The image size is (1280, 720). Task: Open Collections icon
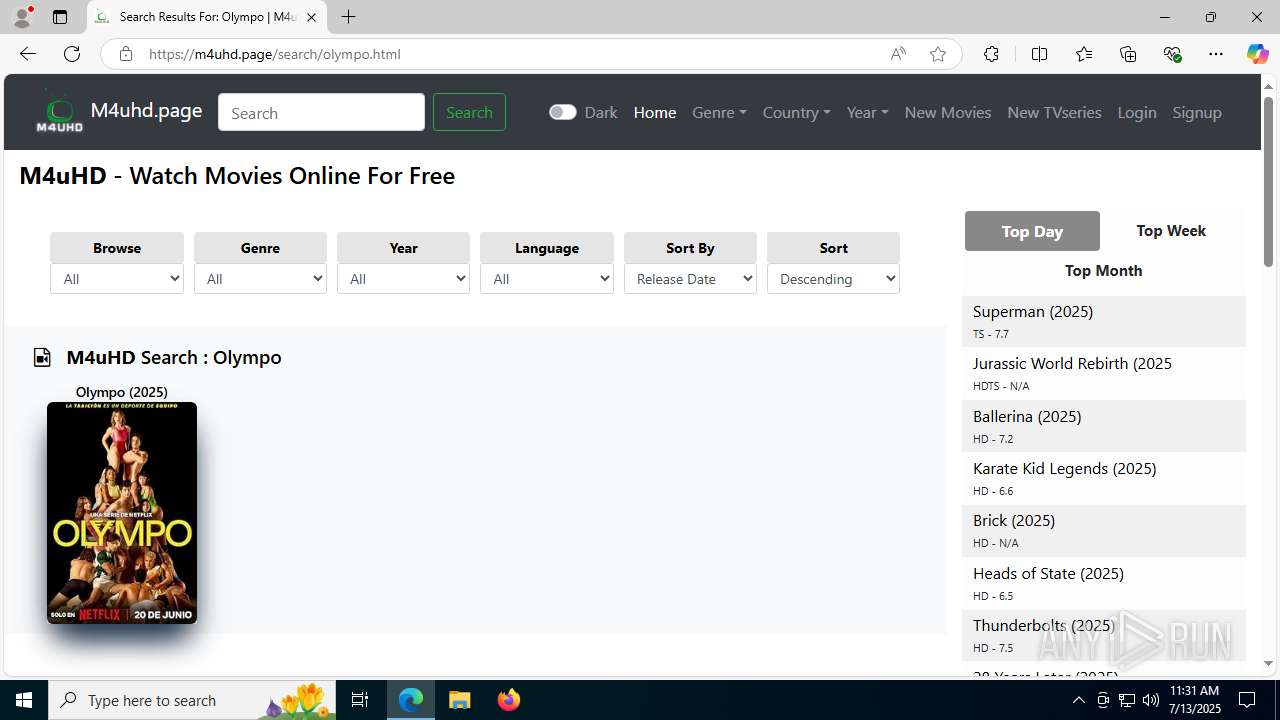coord(1128,54)
